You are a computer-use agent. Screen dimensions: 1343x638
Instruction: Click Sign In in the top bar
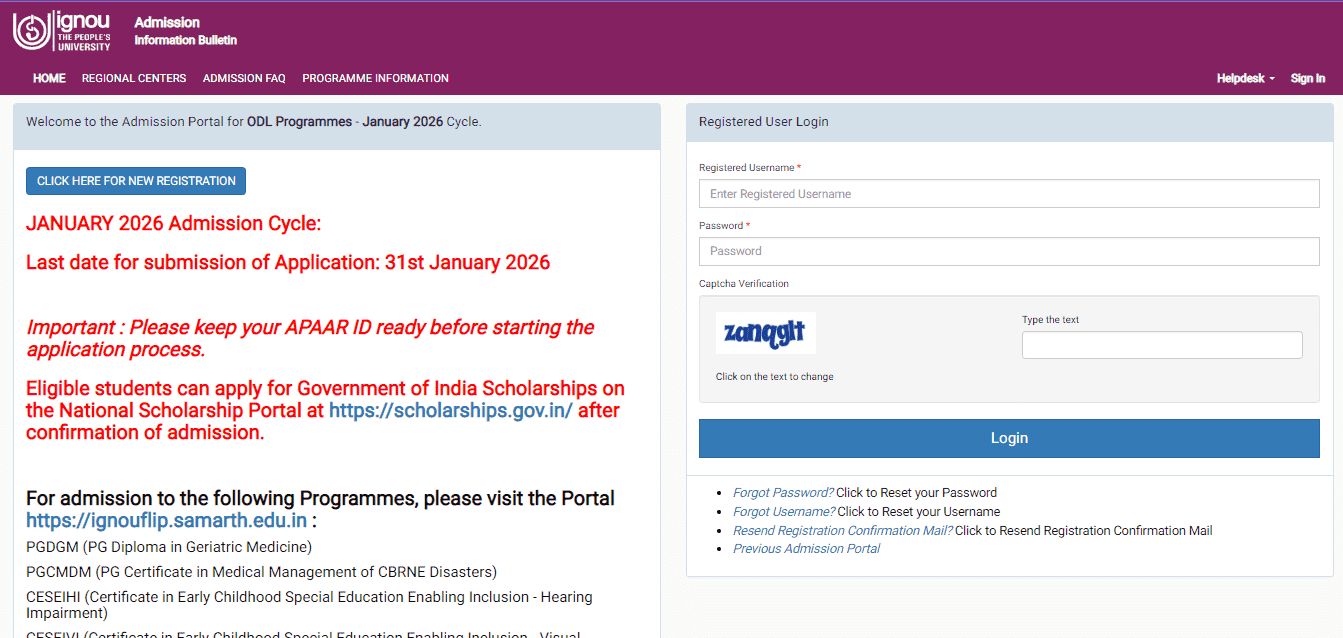point(1307,78)
